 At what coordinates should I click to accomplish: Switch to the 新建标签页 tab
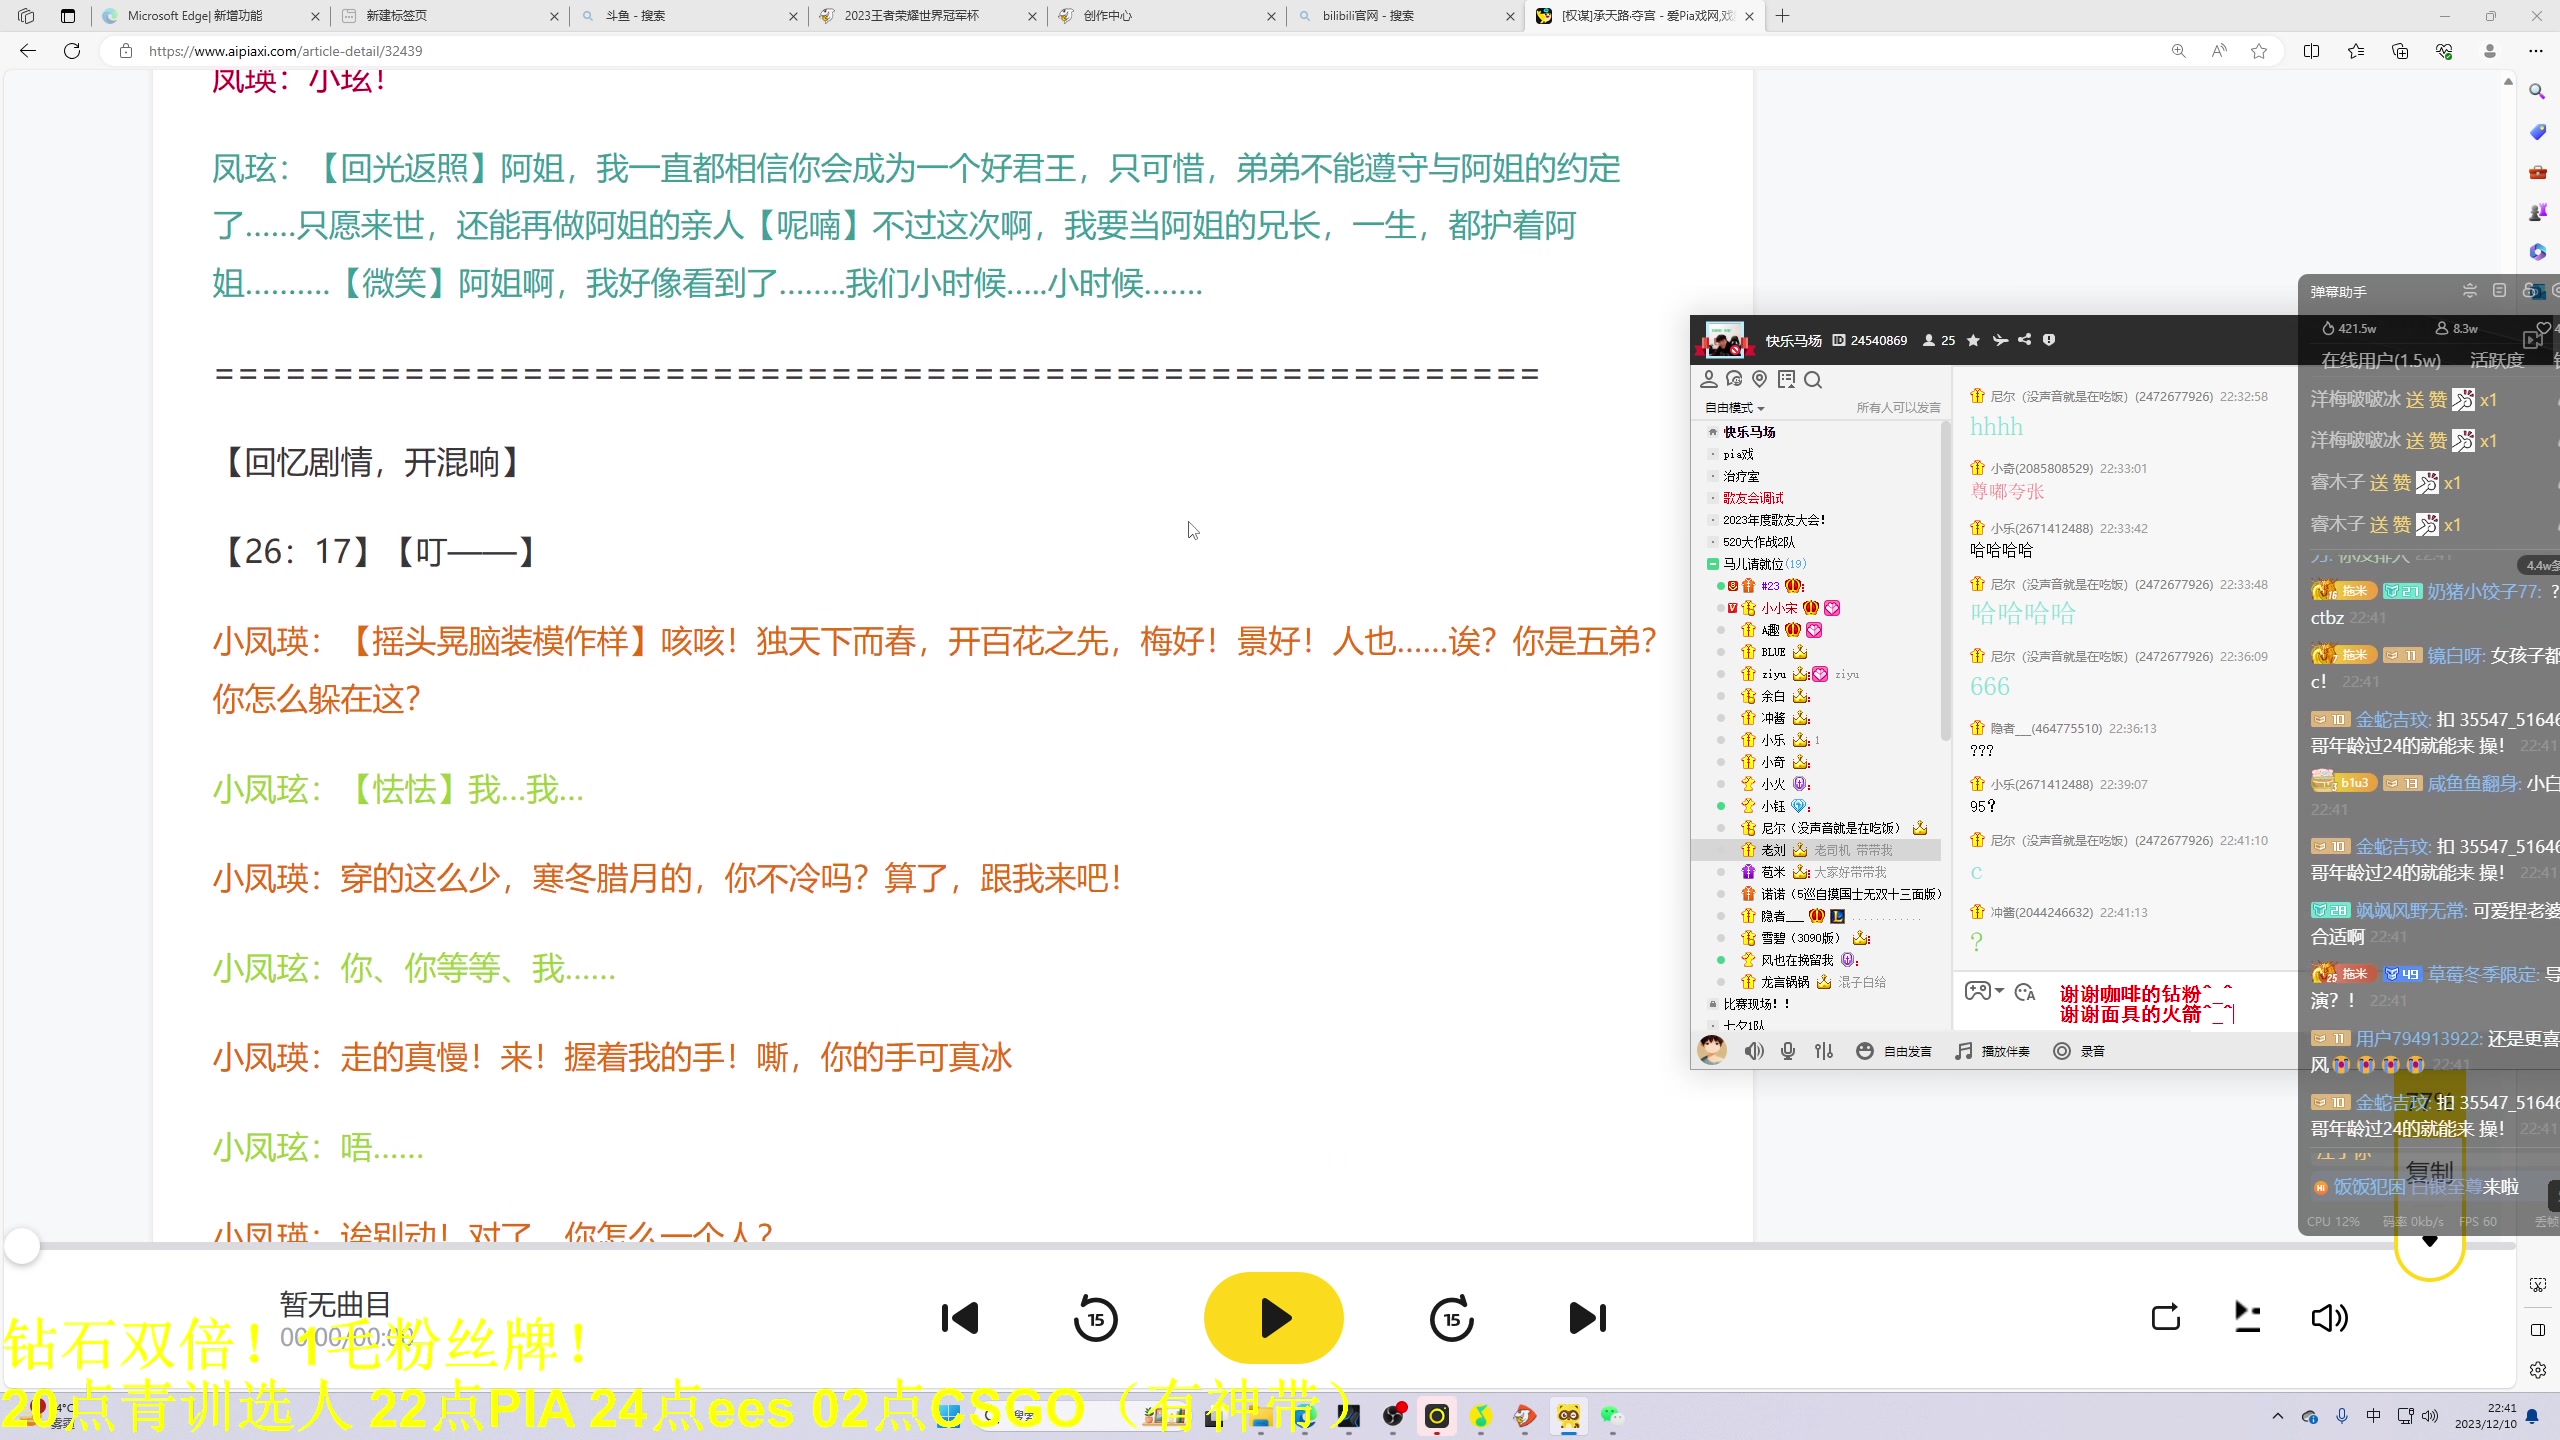point(450,16)
